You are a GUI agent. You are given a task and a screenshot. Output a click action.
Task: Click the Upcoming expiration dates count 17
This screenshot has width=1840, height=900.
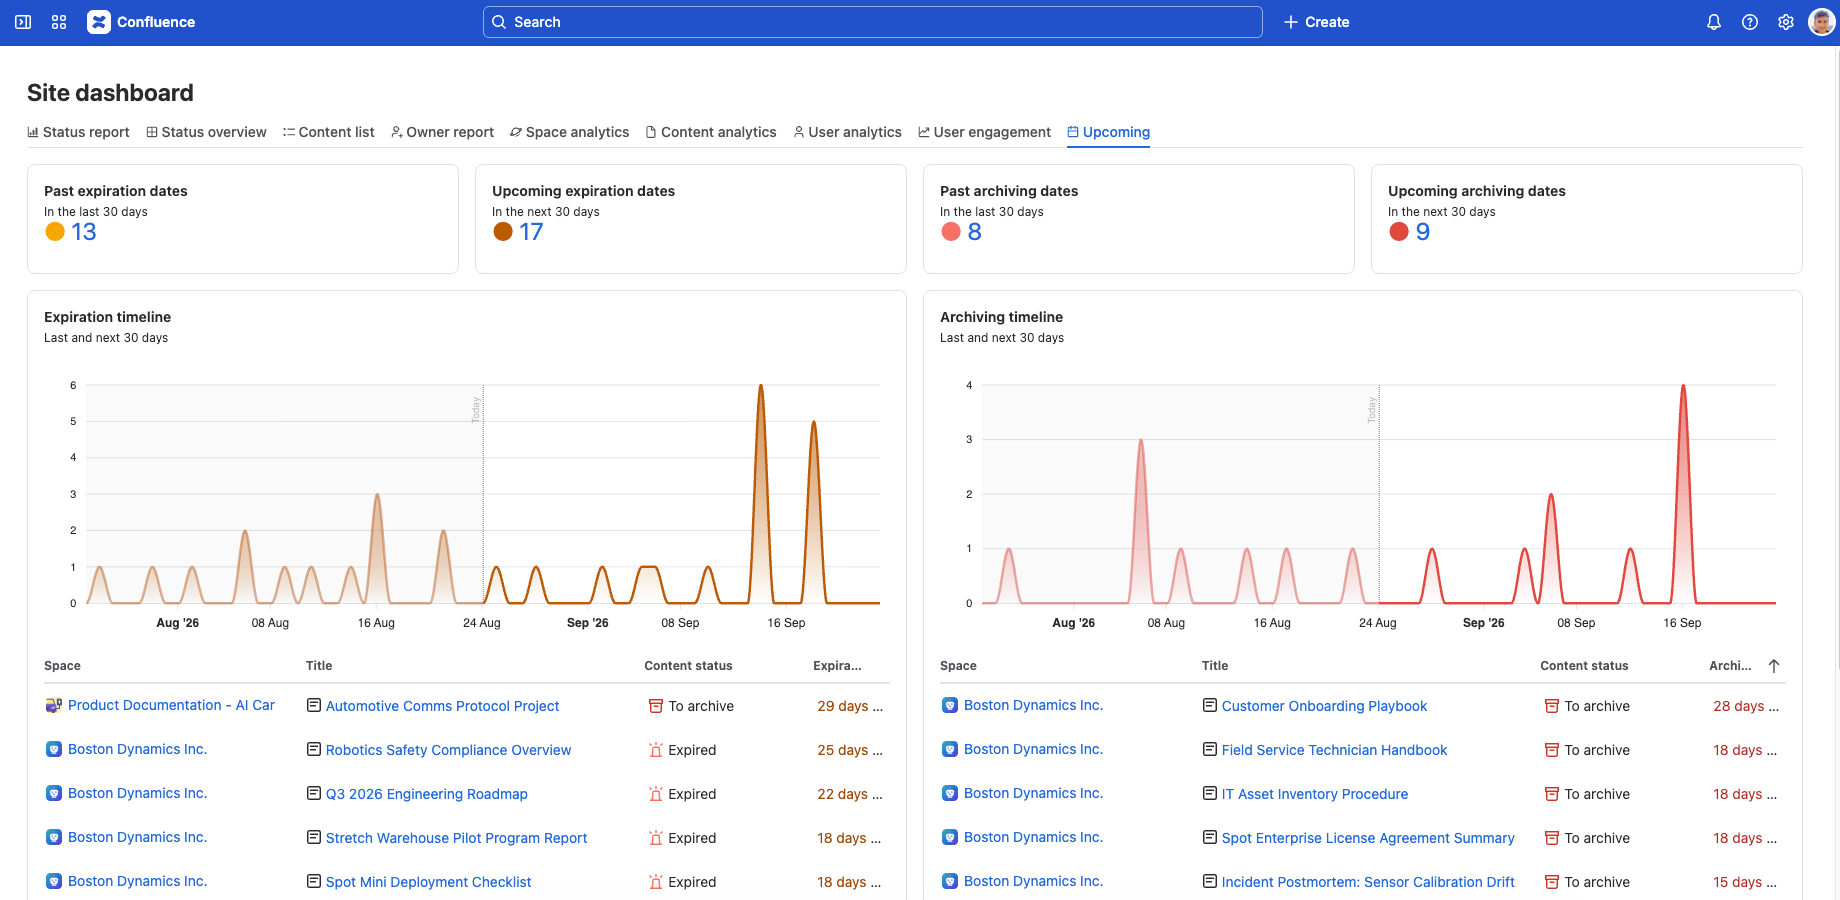531,232
